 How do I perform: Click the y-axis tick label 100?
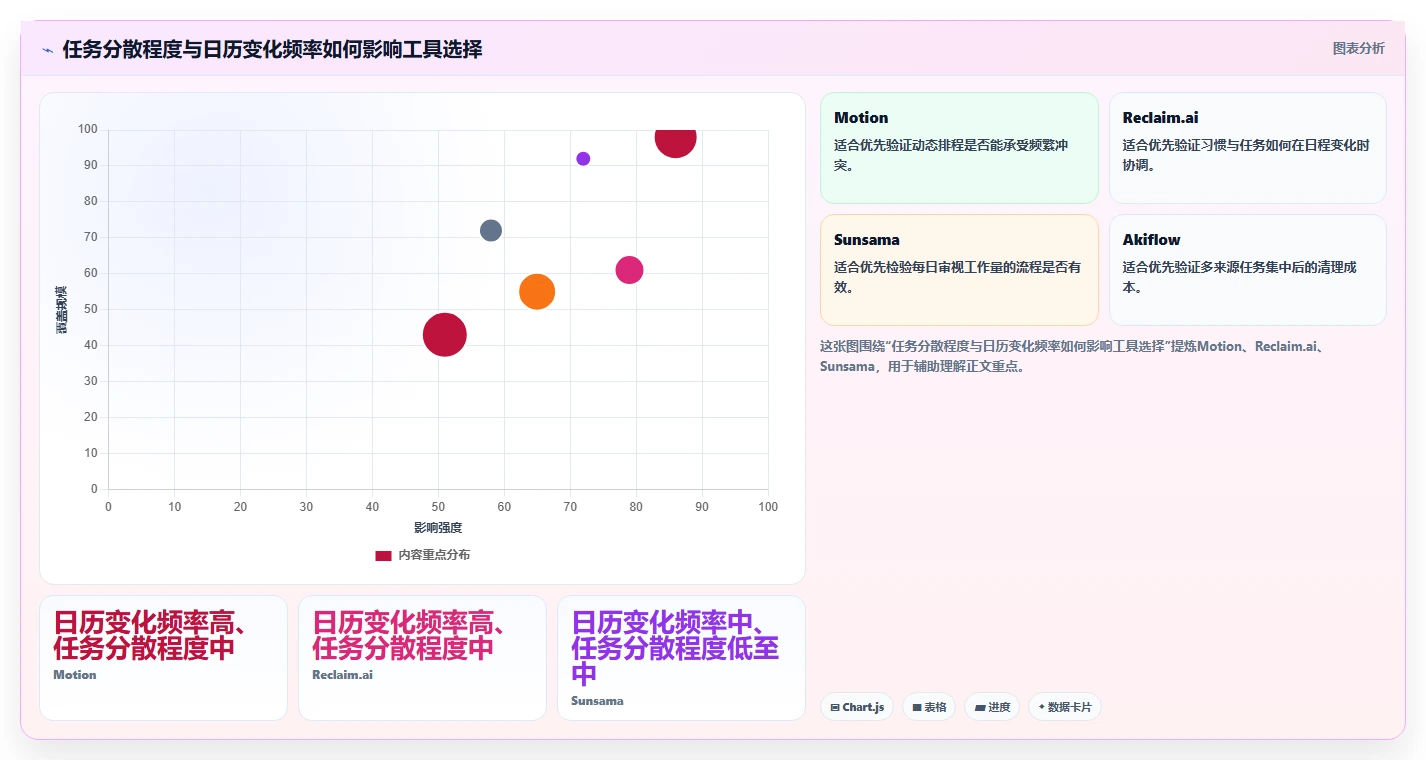pos(88,129)
